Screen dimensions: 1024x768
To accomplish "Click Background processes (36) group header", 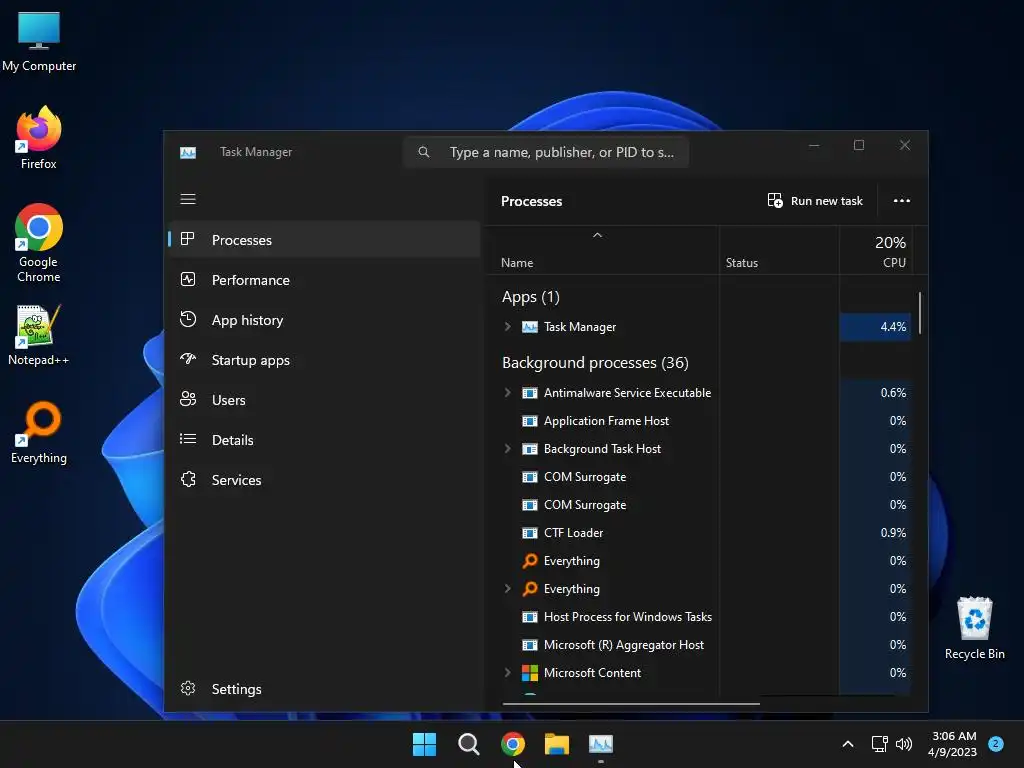I will coord(595,362).
